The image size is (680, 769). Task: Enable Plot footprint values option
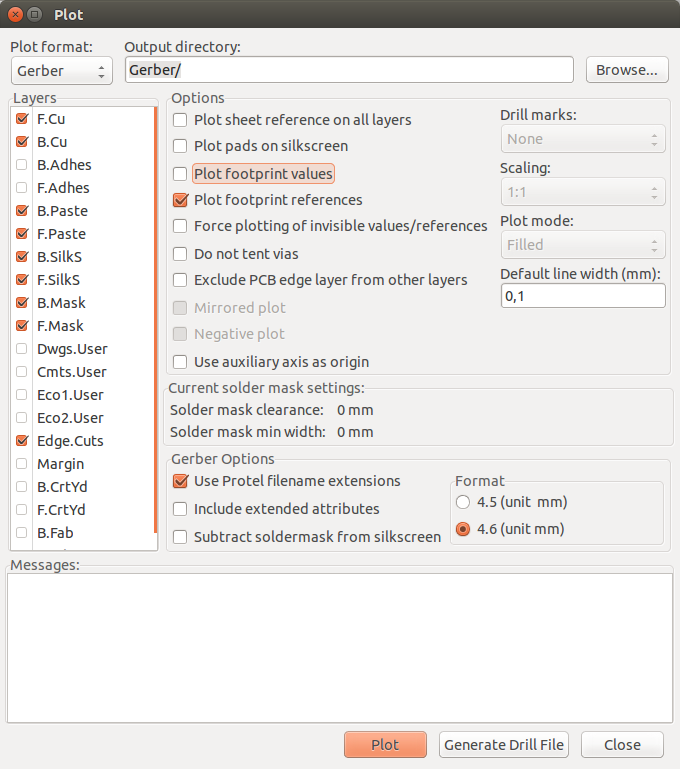(180, 174)
